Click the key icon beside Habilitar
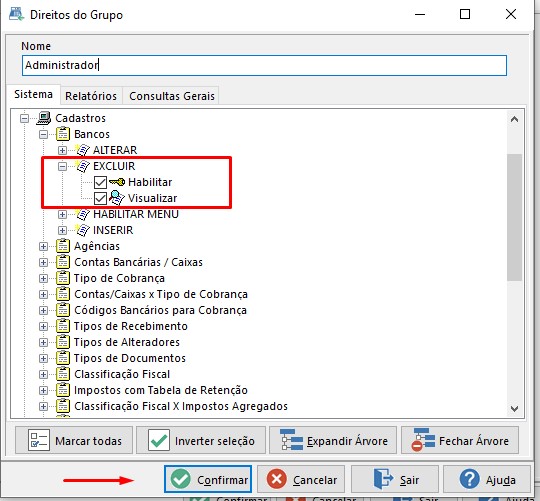 click(117, 182)
